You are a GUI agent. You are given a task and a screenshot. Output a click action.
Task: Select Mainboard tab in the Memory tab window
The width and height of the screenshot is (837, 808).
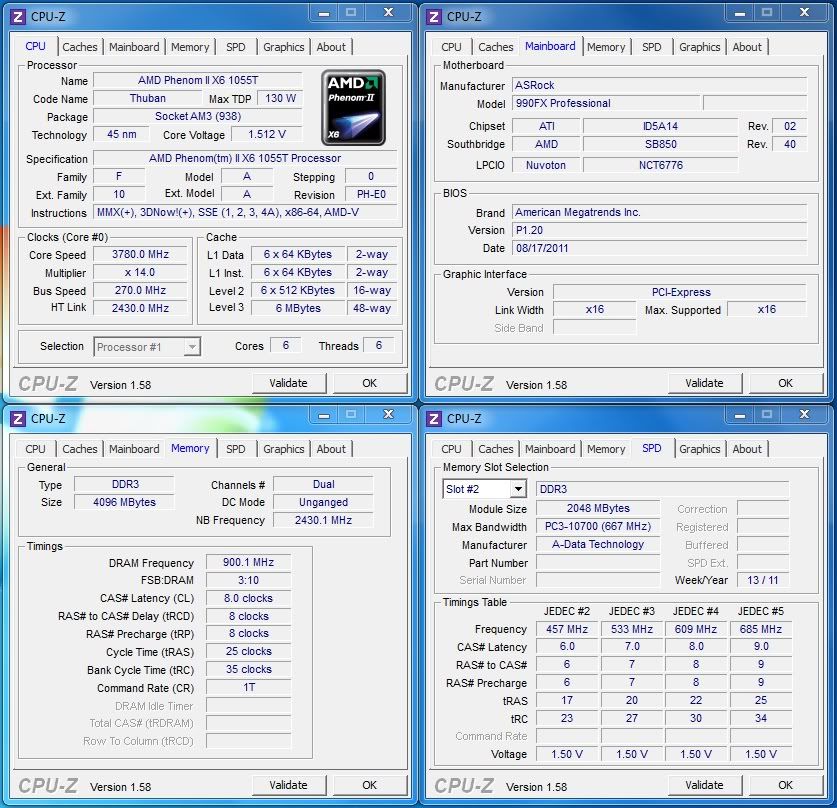pos(134,449)
